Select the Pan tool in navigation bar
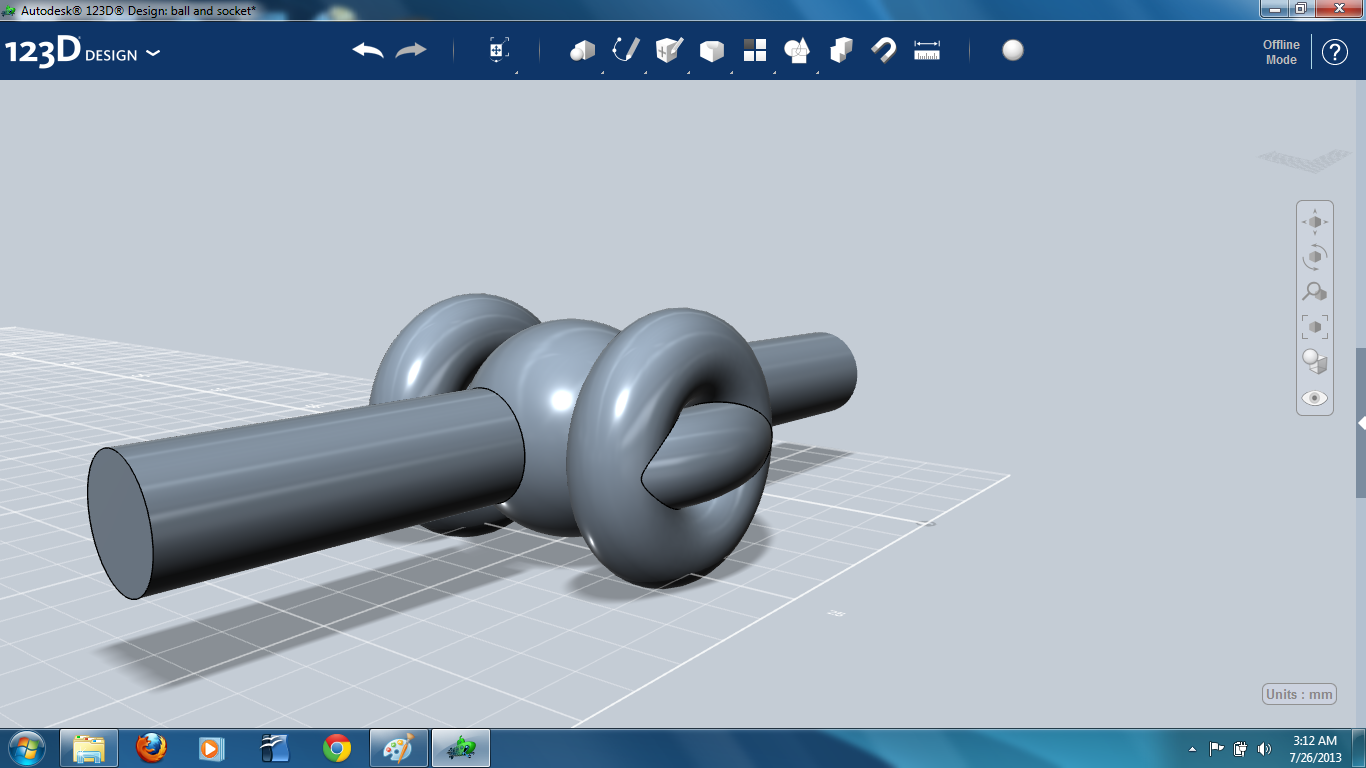The width and height of the screenshot is (1366, 768). [x=1315, y=222]
